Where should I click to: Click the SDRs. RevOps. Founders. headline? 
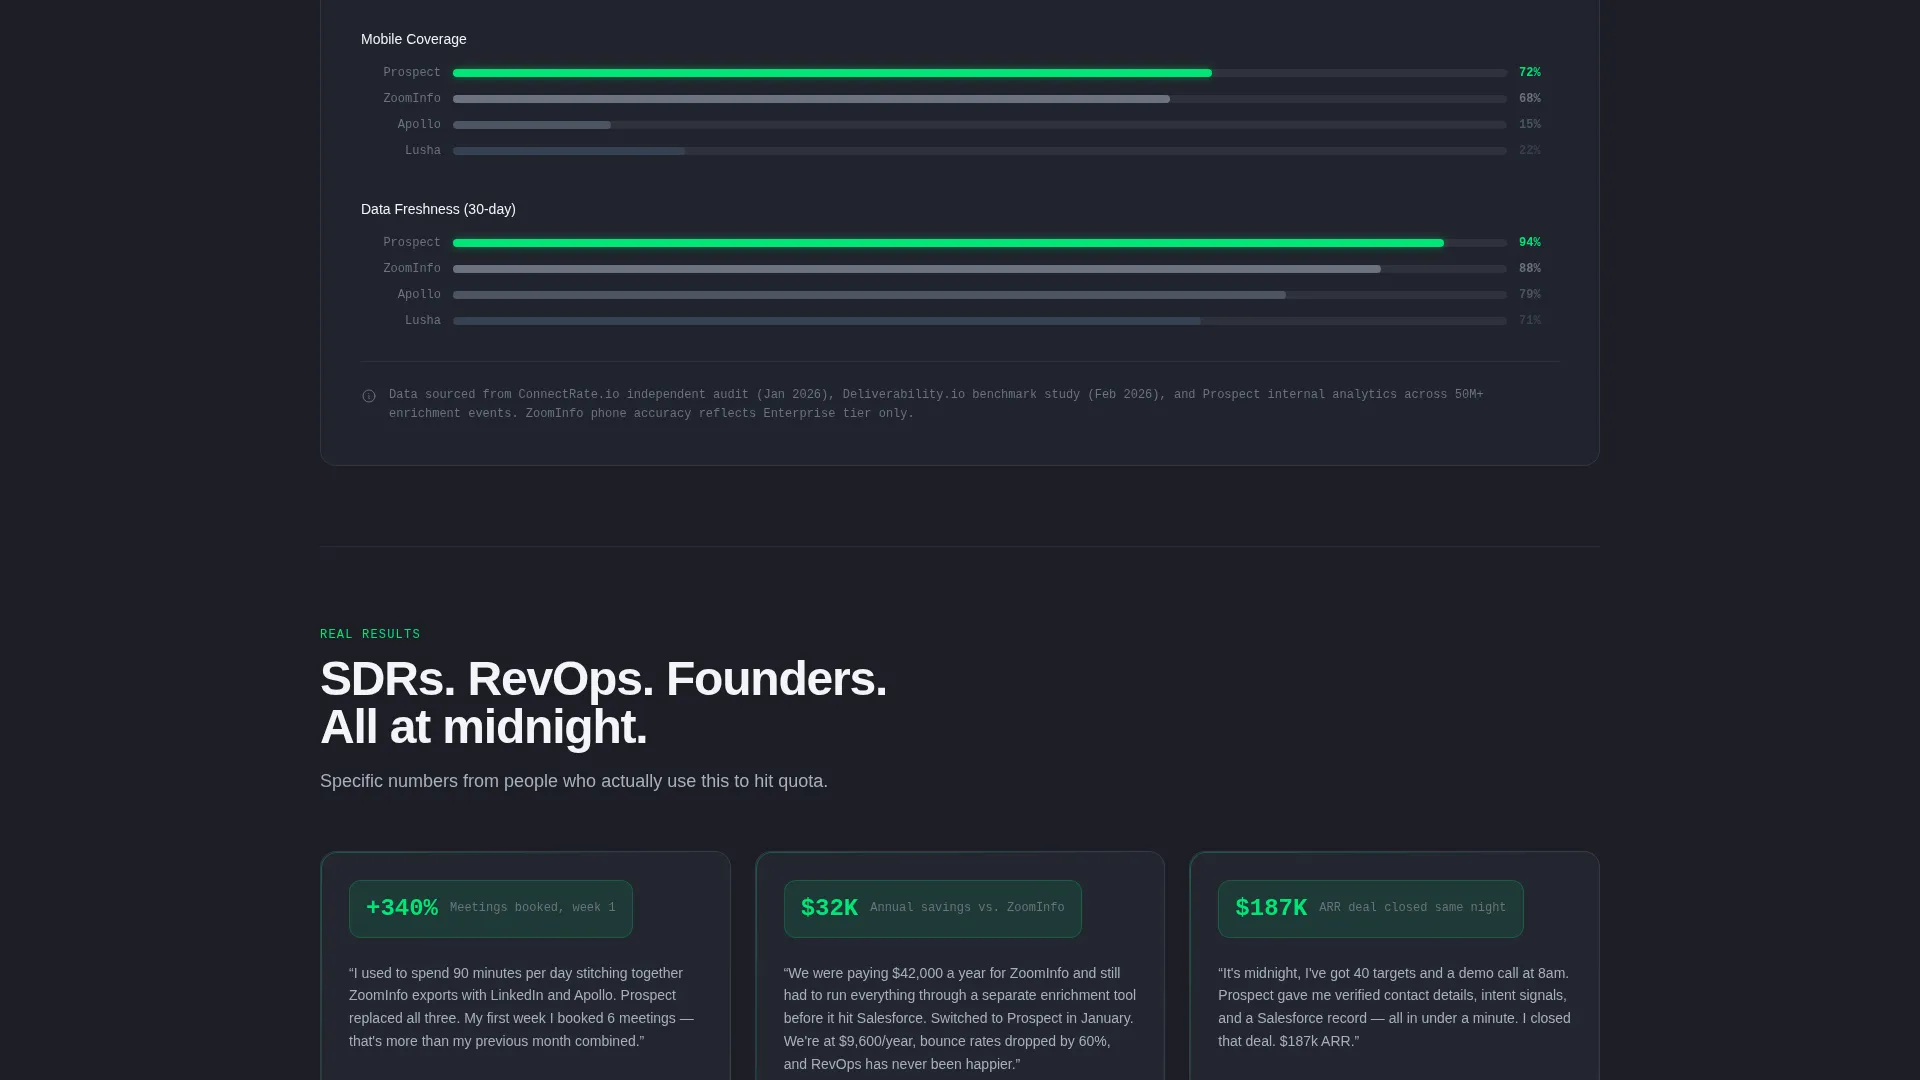tap(603, 703)
